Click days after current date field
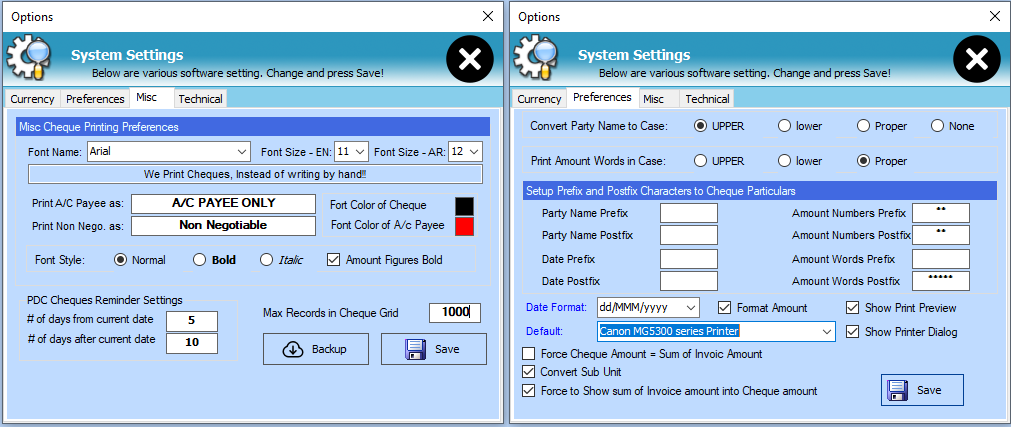The width and height of the screenshot is (1011, 427). click(192, 343)
